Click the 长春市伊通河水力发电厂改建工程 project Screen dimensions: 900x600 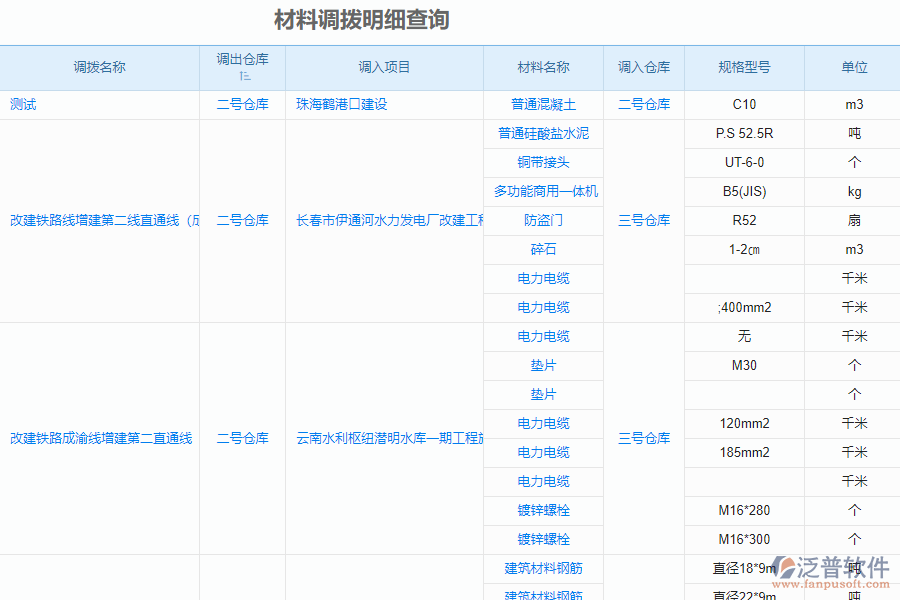[x=385, y=221]
